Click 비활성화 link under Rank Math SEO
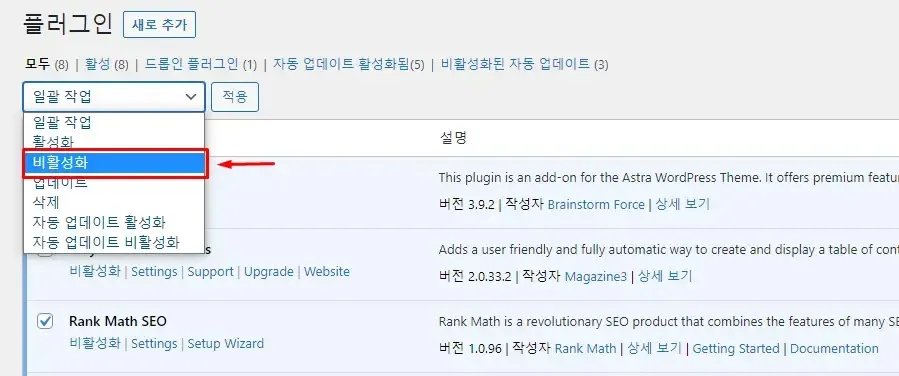899x376 pixels. pyautogui.click(x=95, y=343)
